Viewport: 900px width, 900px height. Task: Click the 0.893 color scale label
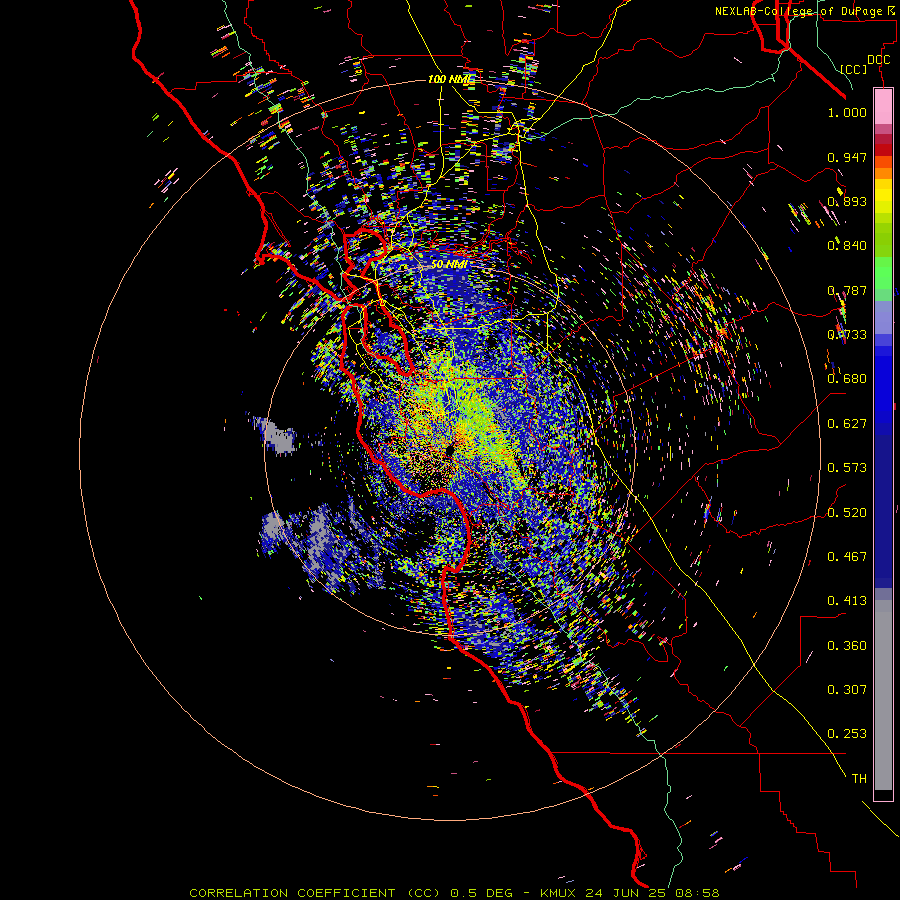847,201
